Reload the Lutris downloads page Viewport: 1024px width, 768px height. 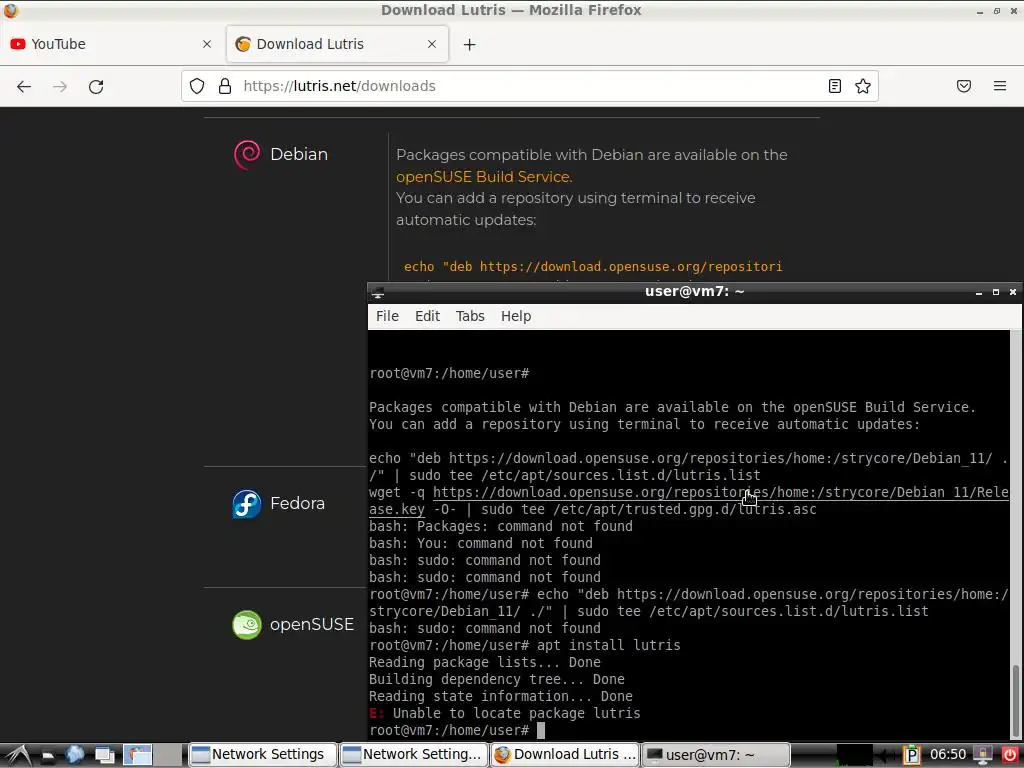(96, 86)
